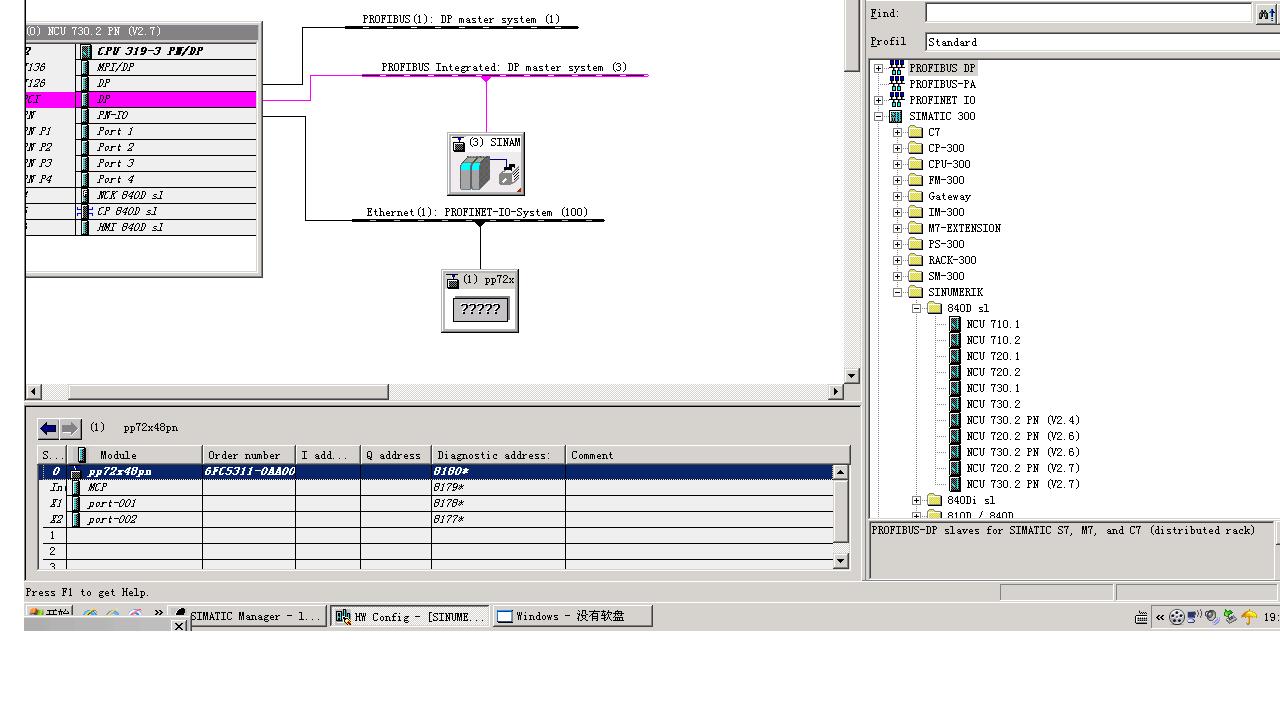This screenshot has width=1280, height=720.
Task: Expand the 840Di sl folder
Action: pyautogui.click(x=916, y=500)
